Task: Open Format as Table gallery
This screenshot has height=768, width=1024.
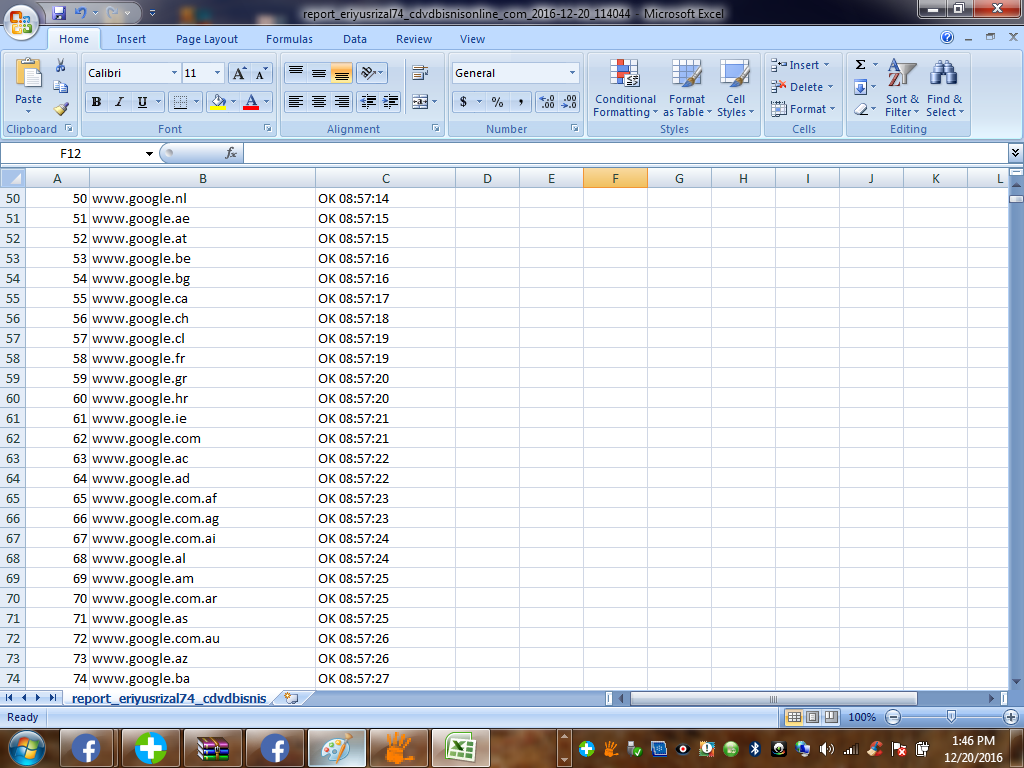Action: tap(687, 88)
